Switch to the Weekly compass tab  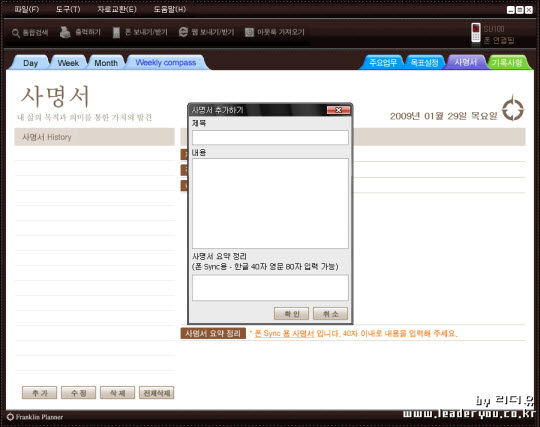[166, 63]
